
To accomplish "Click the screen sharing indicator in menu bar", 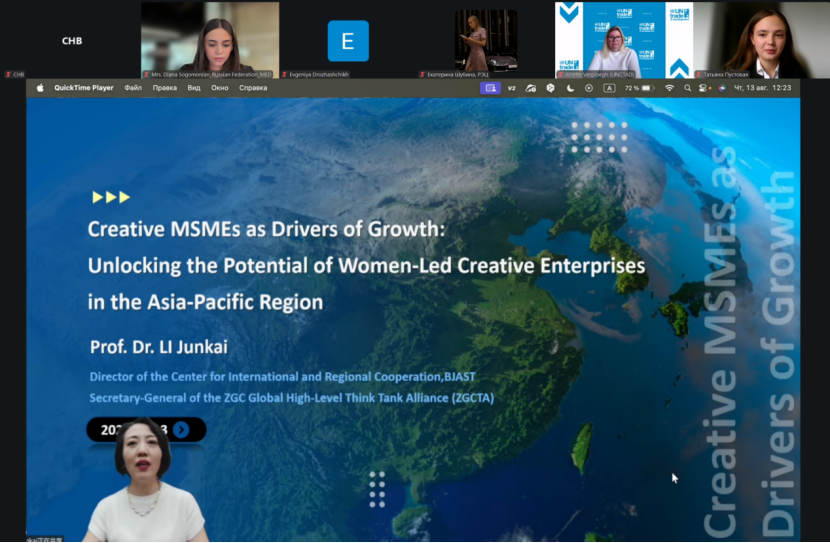I will coord(490,88).
